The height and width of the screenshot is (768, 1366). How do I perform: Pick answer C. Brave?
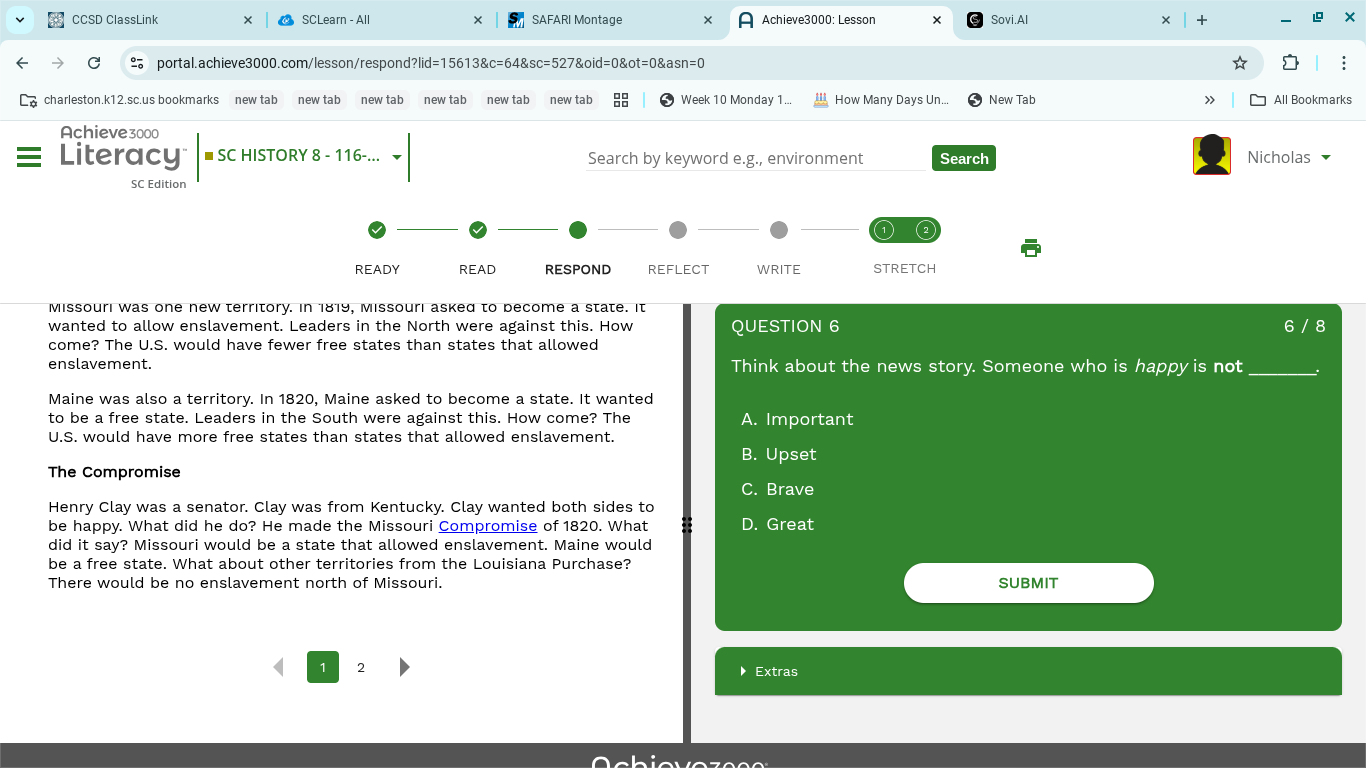[x=778, y=489]
